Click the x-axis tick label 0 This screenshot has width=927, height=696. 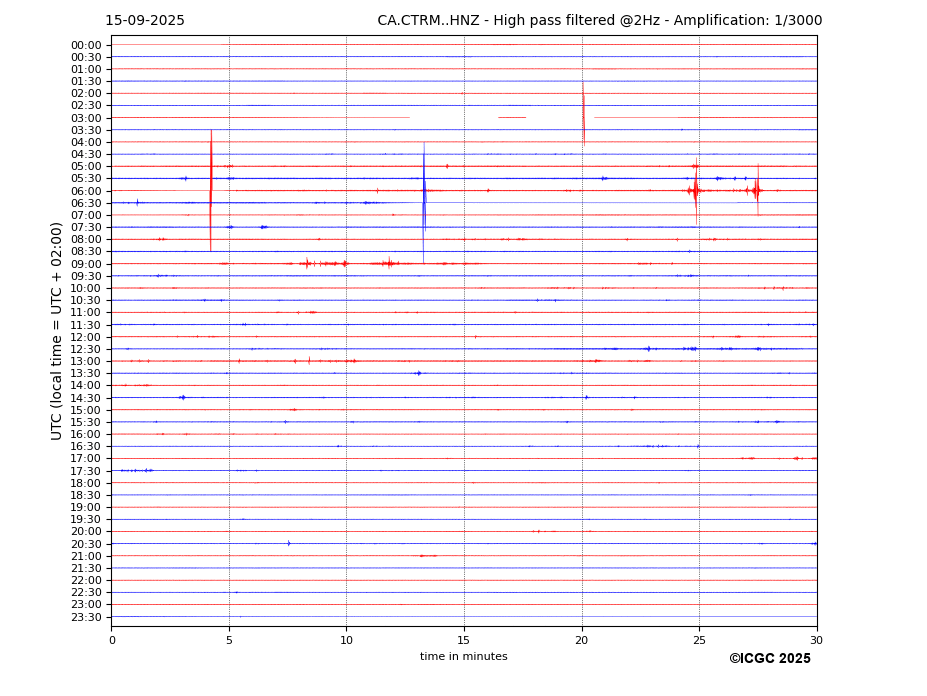(112, 640)
